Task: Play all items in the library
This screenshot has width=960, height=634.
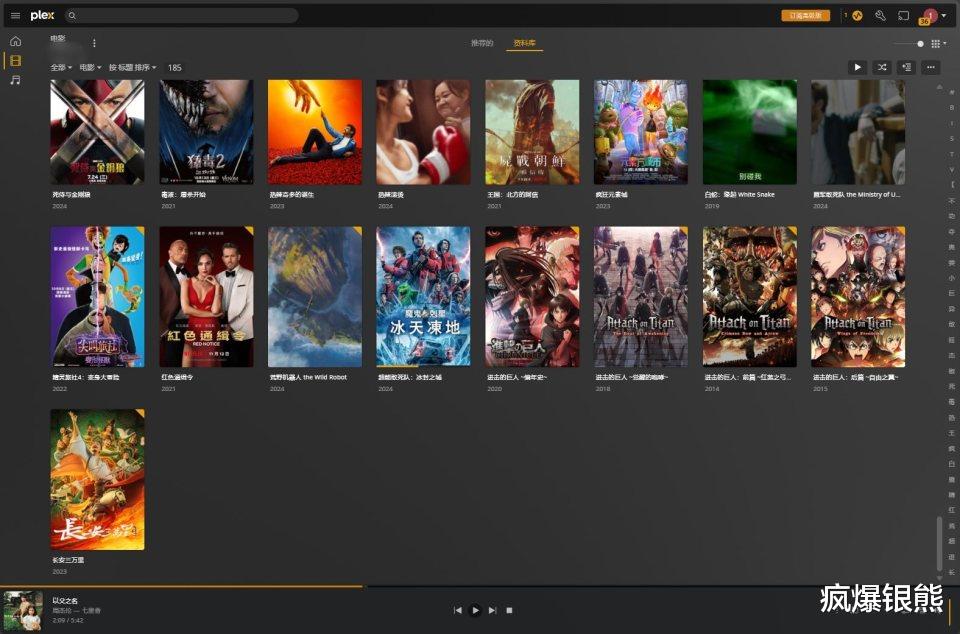Action: (x=857, y=67)
